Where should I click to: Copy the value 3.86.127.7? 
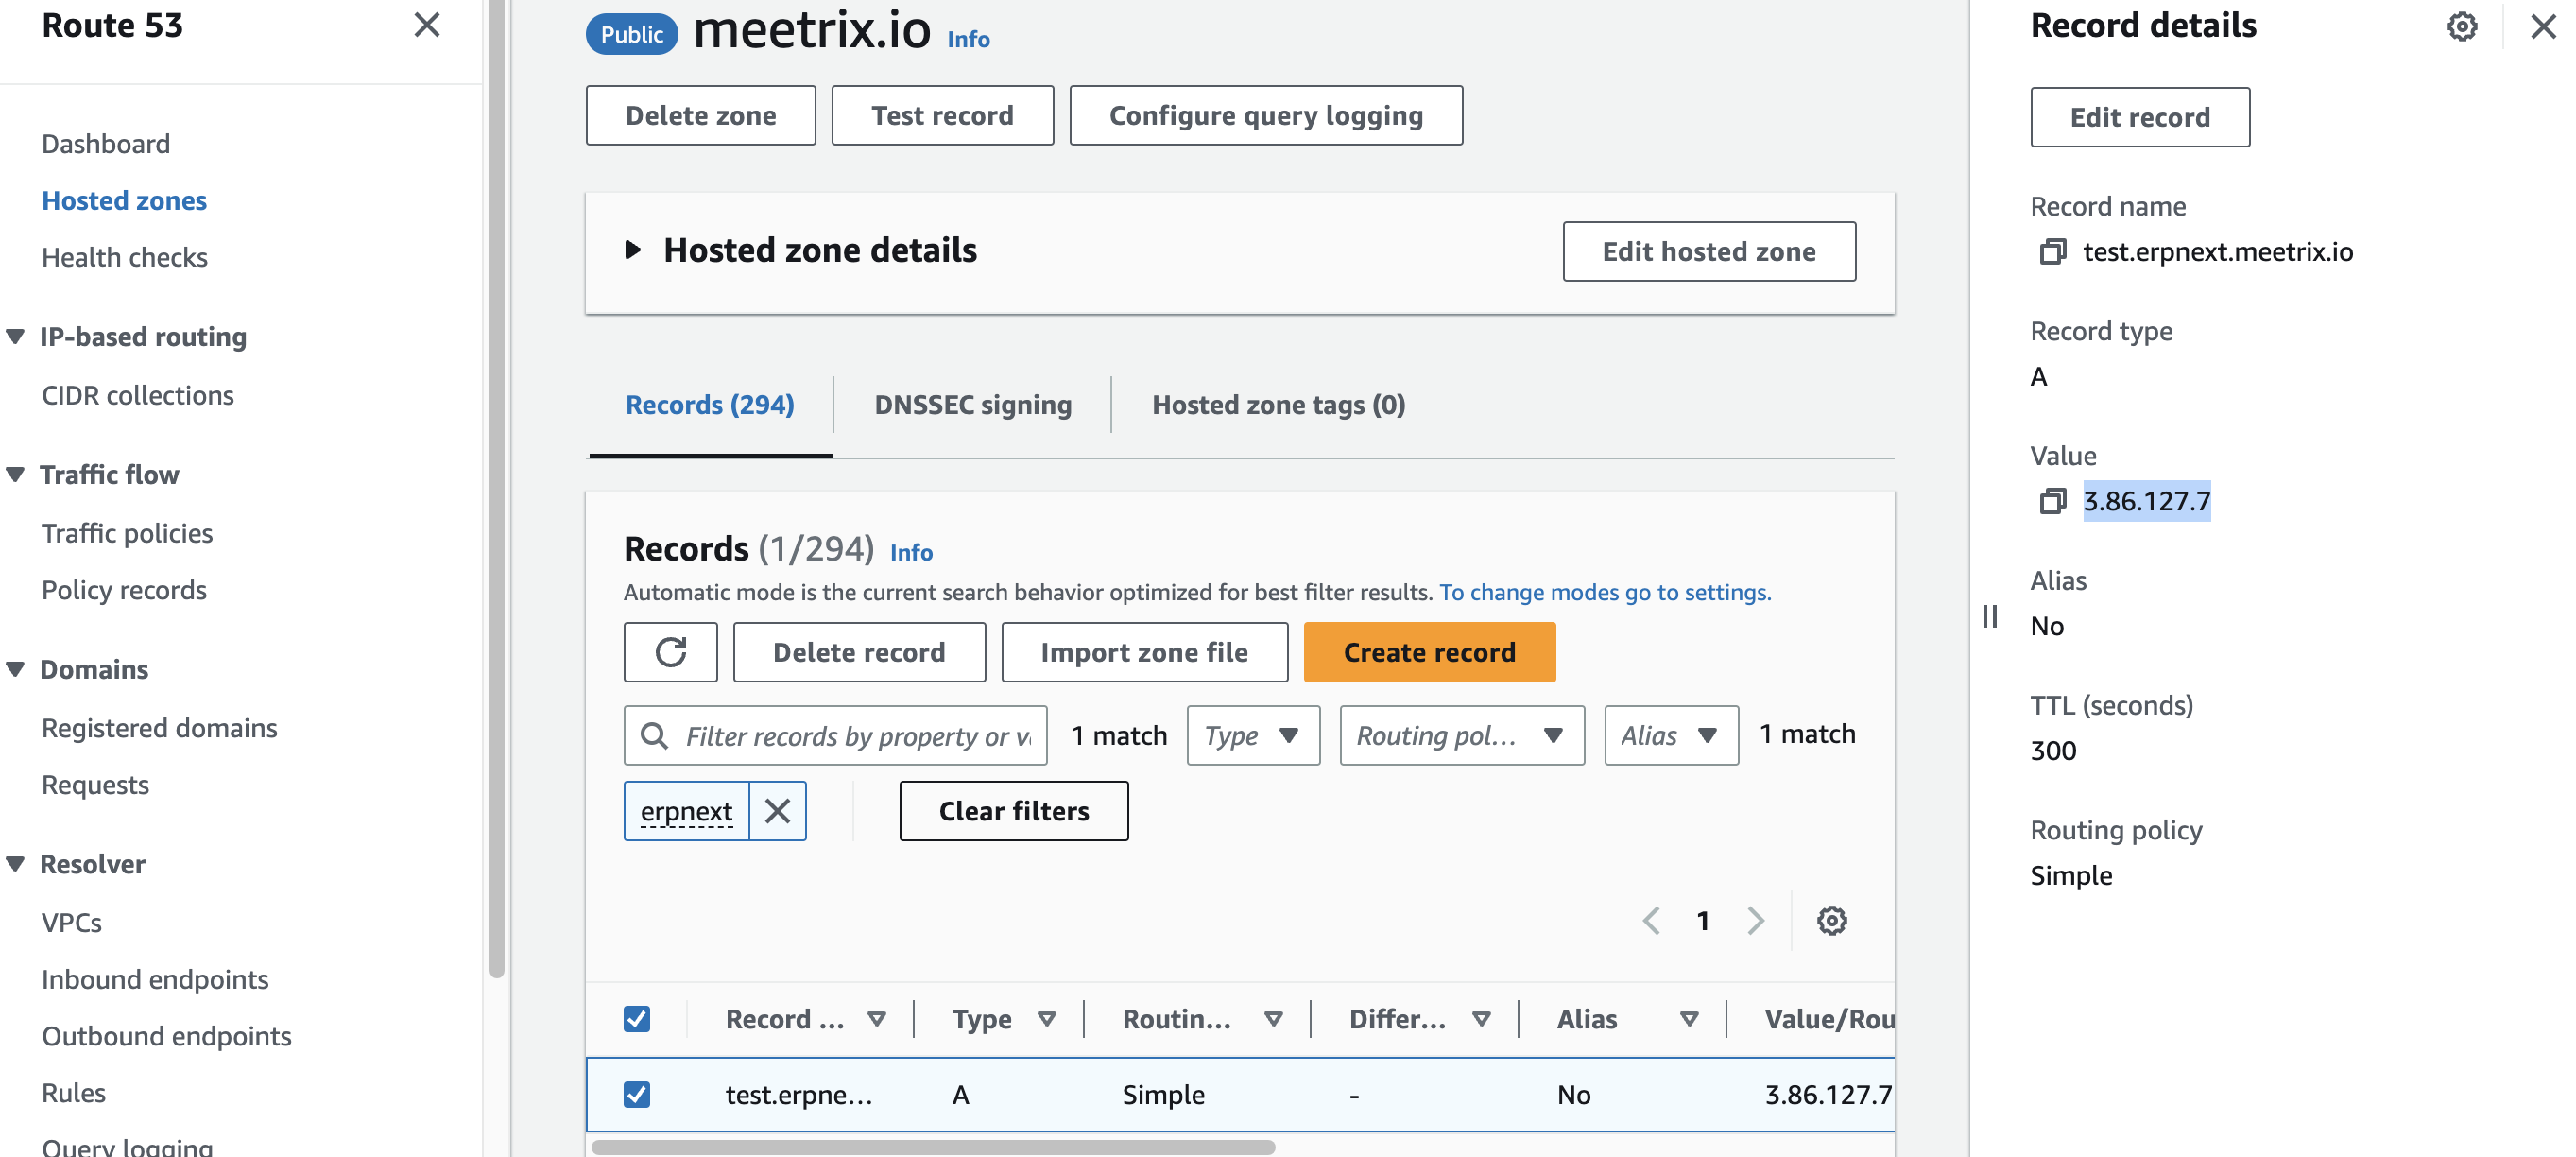point(2053,503)
